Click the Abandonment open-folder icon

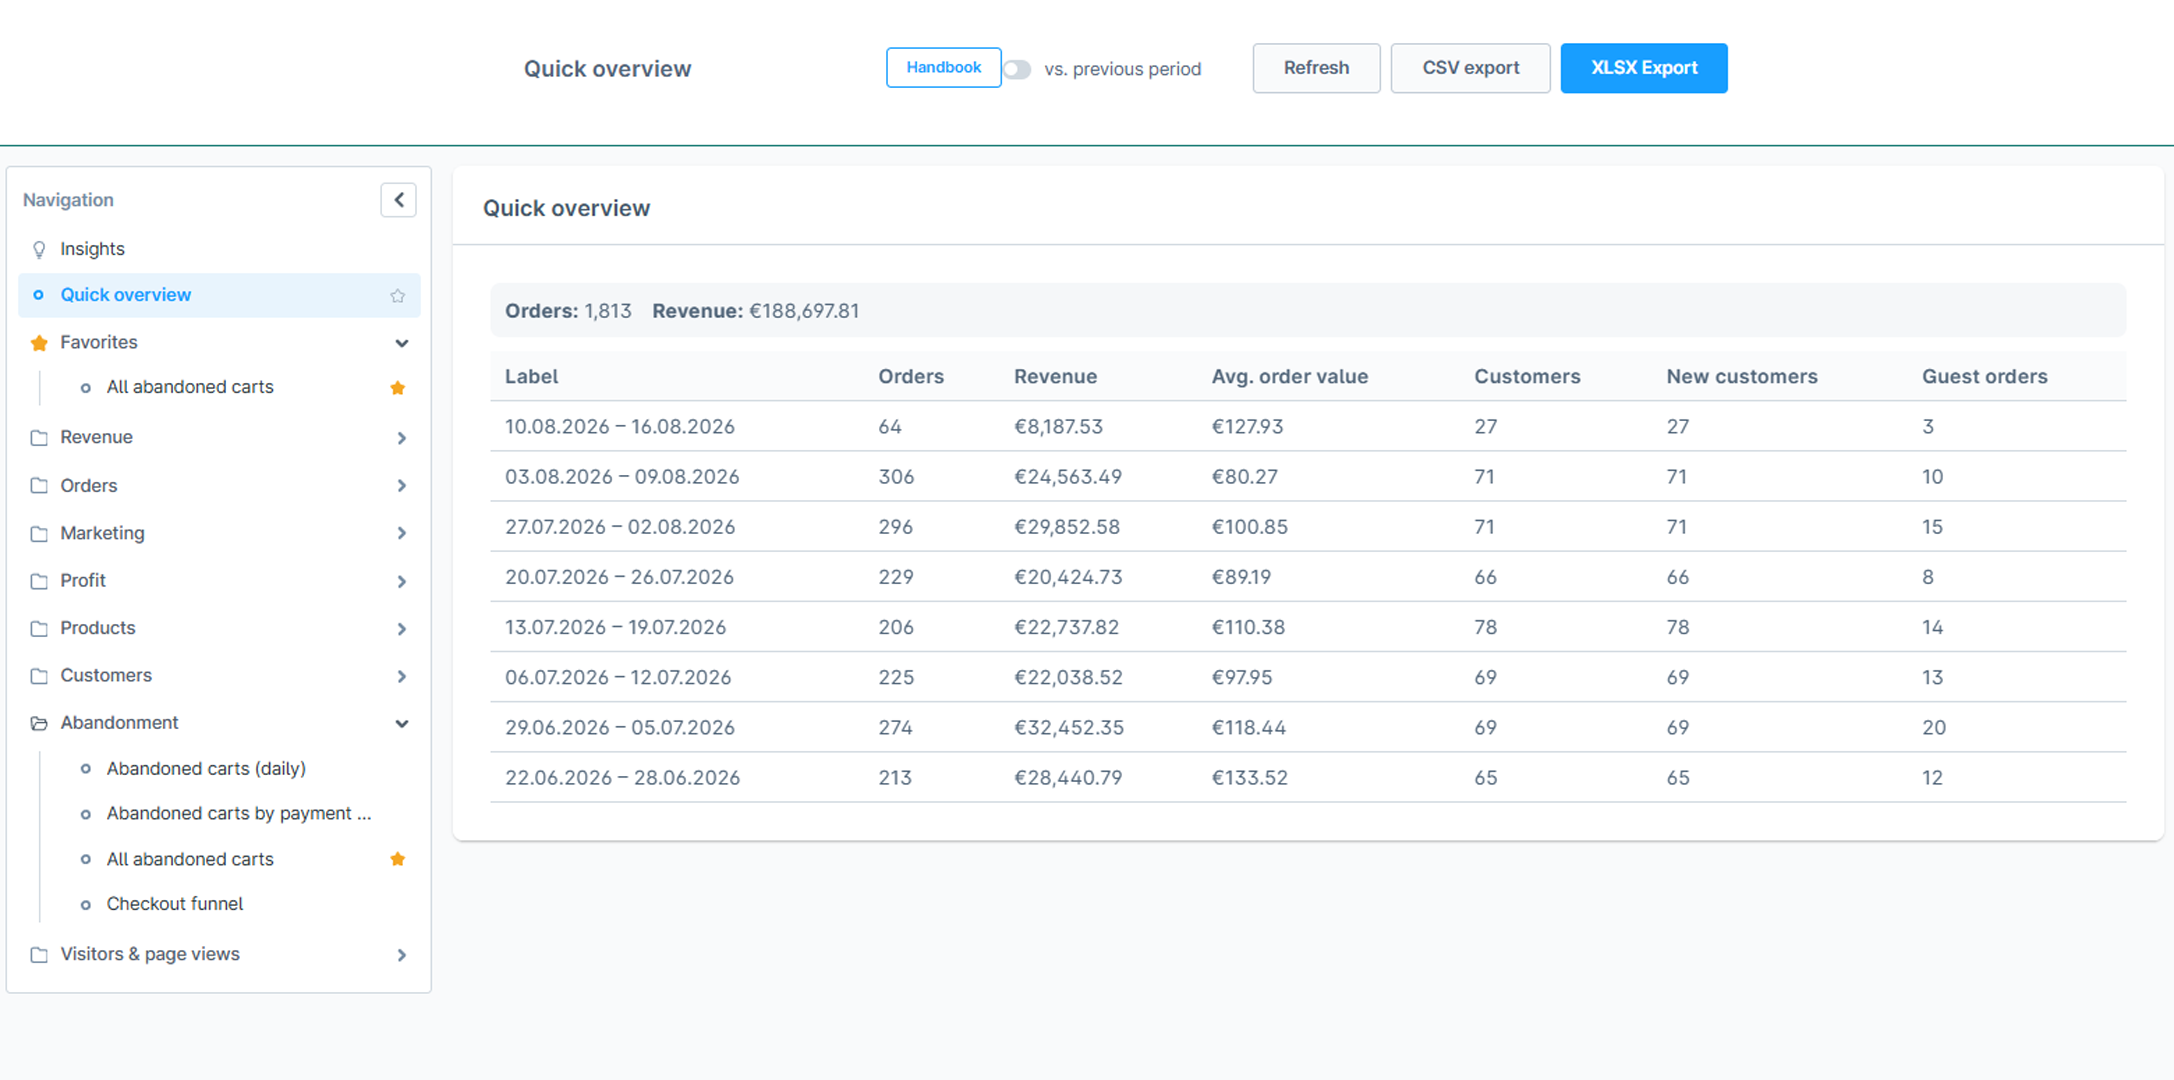[39, 723]
